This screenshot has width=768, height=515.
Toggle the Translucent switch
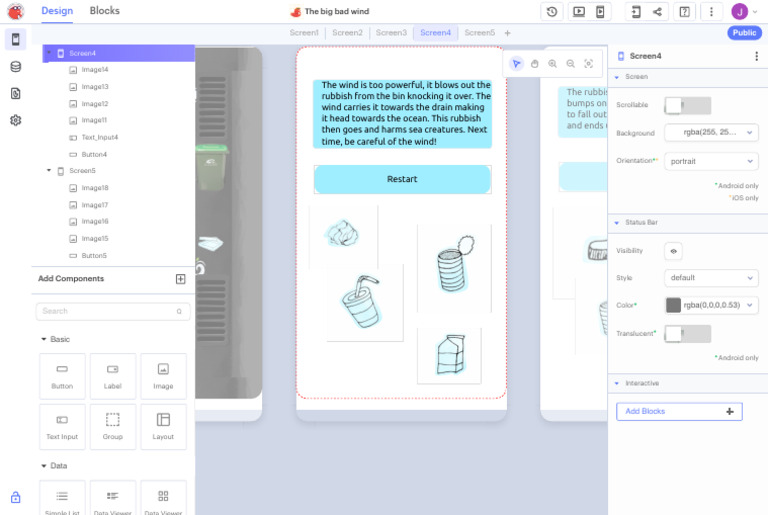click(688, 334)
